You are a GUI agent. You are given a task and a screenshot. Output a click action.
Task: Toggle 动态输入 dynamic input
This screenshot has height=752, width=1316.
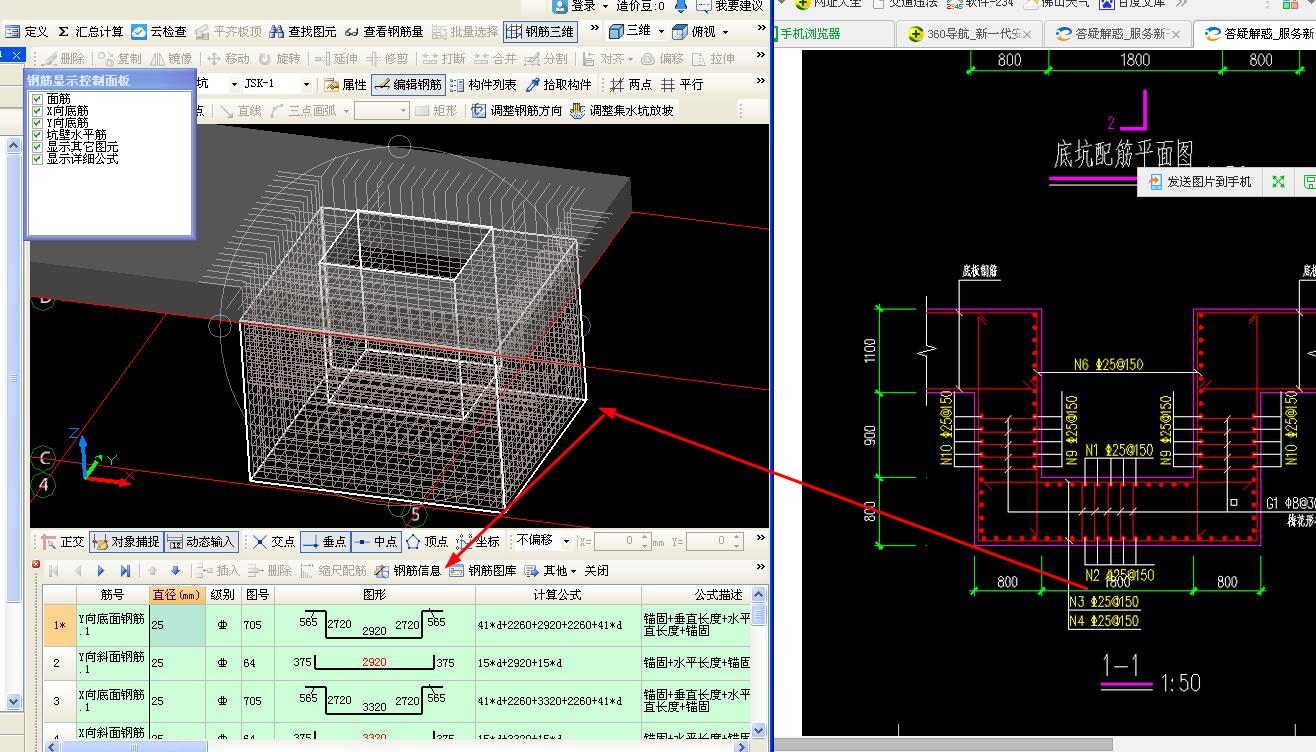point(201,542)
